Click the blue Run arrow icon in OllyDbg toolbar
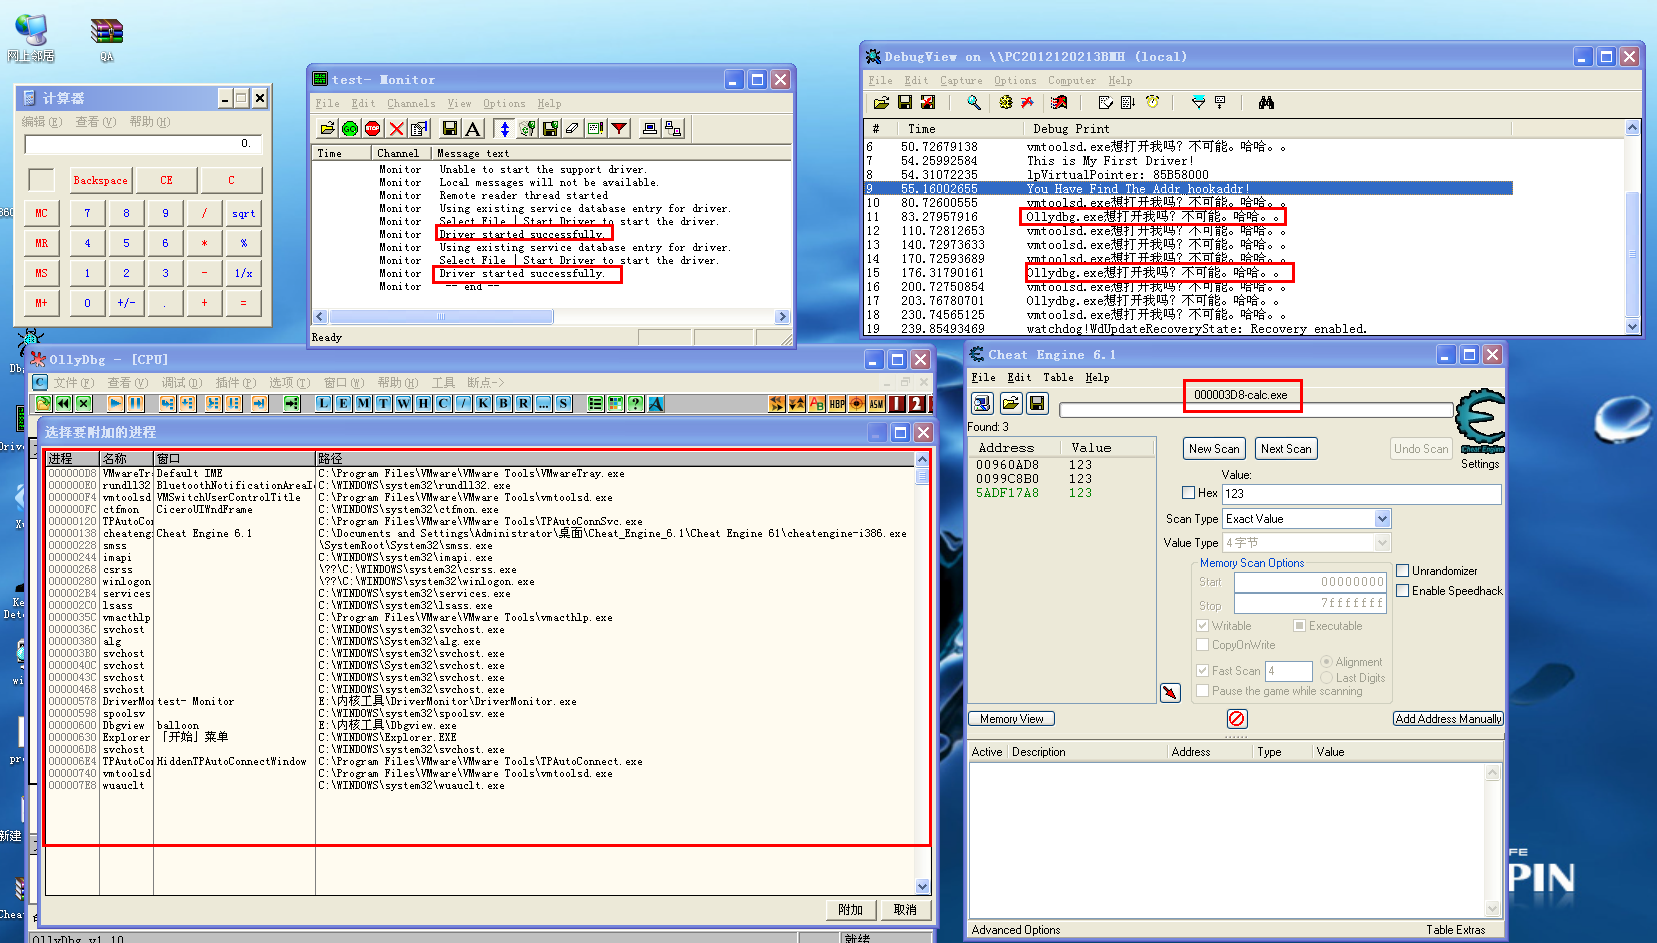1657x943 pixels. tap(116, 403)
